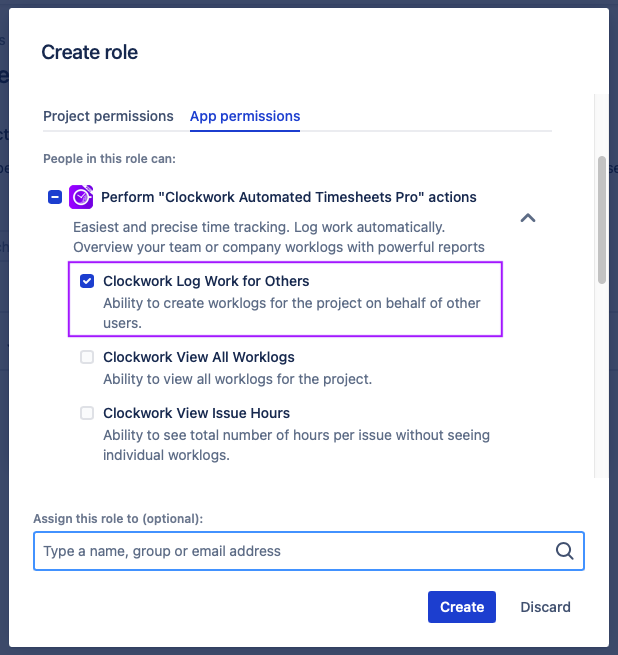Click the magnifier icon in the assign field
This screenshot has height=655, width=618.
[564, 551]
